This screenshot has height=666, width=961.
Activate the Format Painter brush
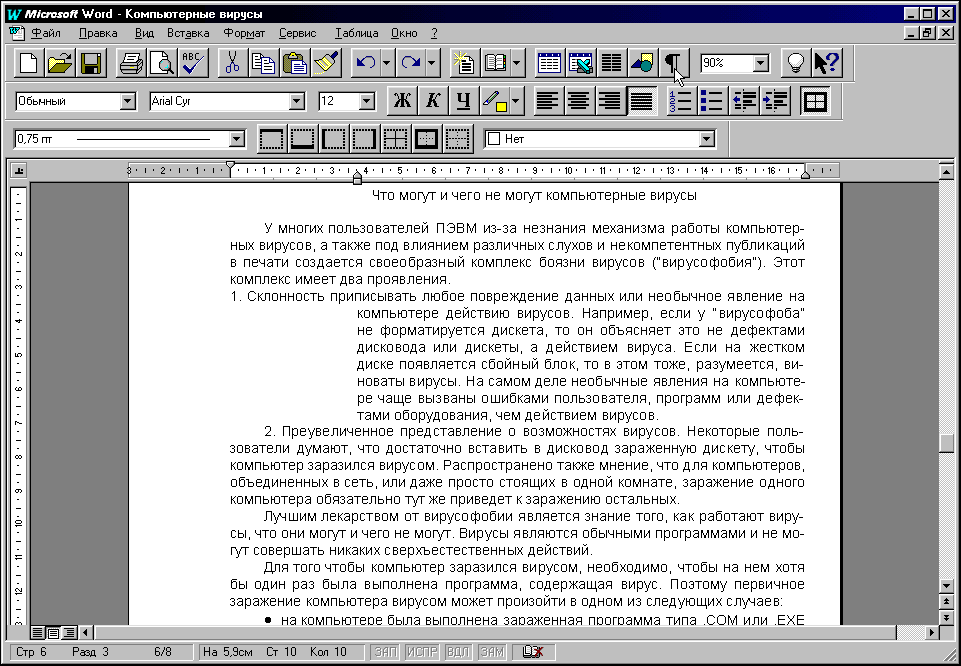coord(326,63)
